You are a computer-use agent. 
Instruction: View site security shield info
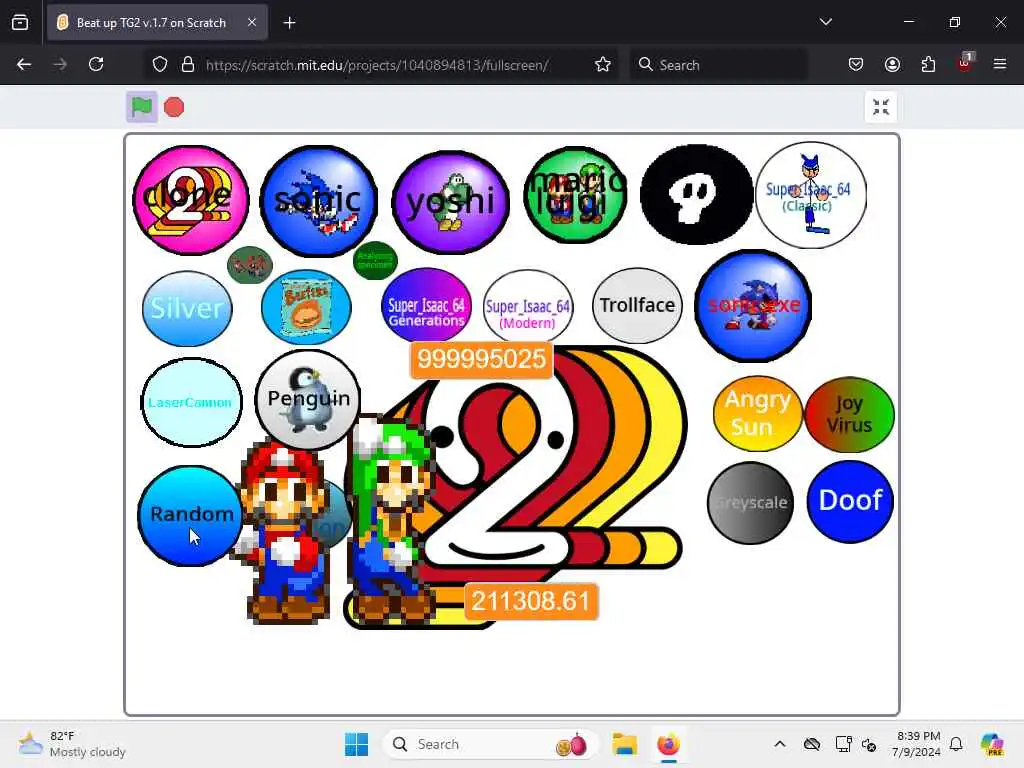tap(159, 64)
